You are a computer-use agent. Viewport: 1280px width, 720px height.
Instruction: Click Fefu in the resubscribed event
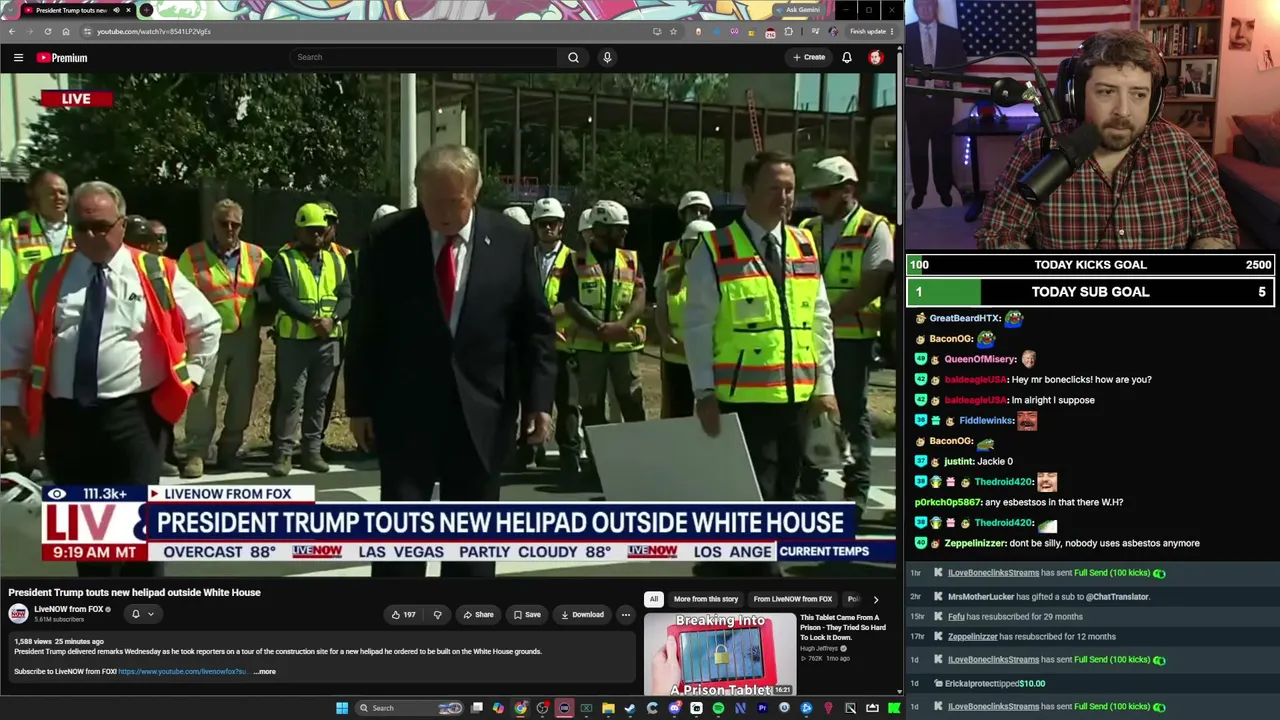pos(956,617)
